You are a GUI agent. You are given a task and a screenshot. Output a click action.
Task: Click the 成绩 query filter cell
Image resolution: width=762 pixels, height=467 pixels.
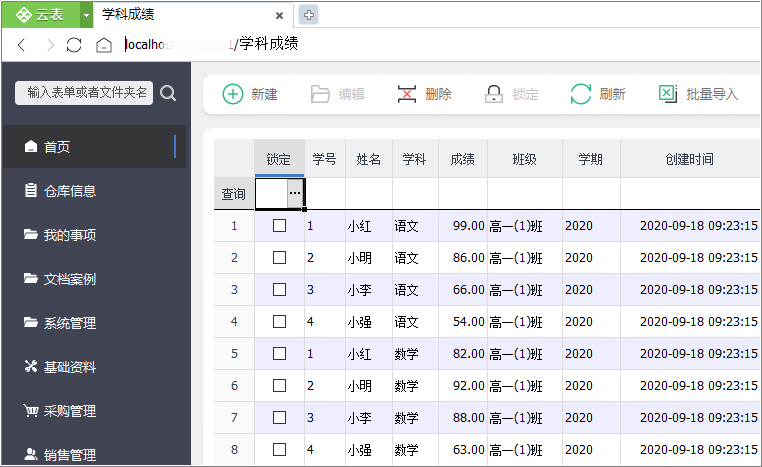[x=463, y=193]
